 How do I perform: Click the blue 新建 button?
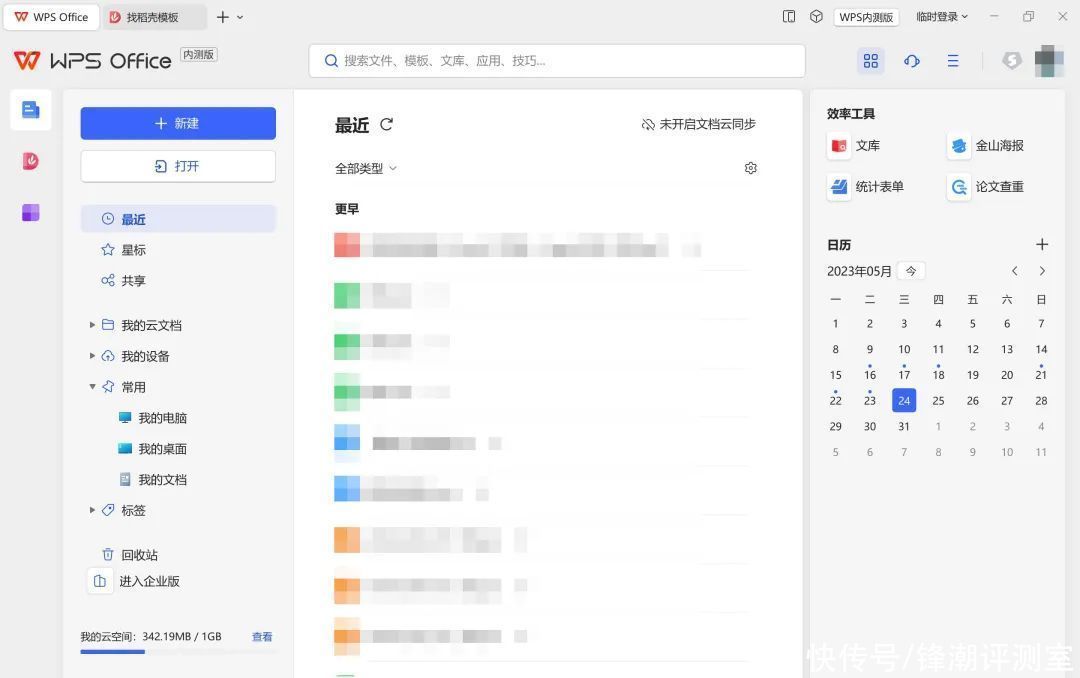pos(178,123)
